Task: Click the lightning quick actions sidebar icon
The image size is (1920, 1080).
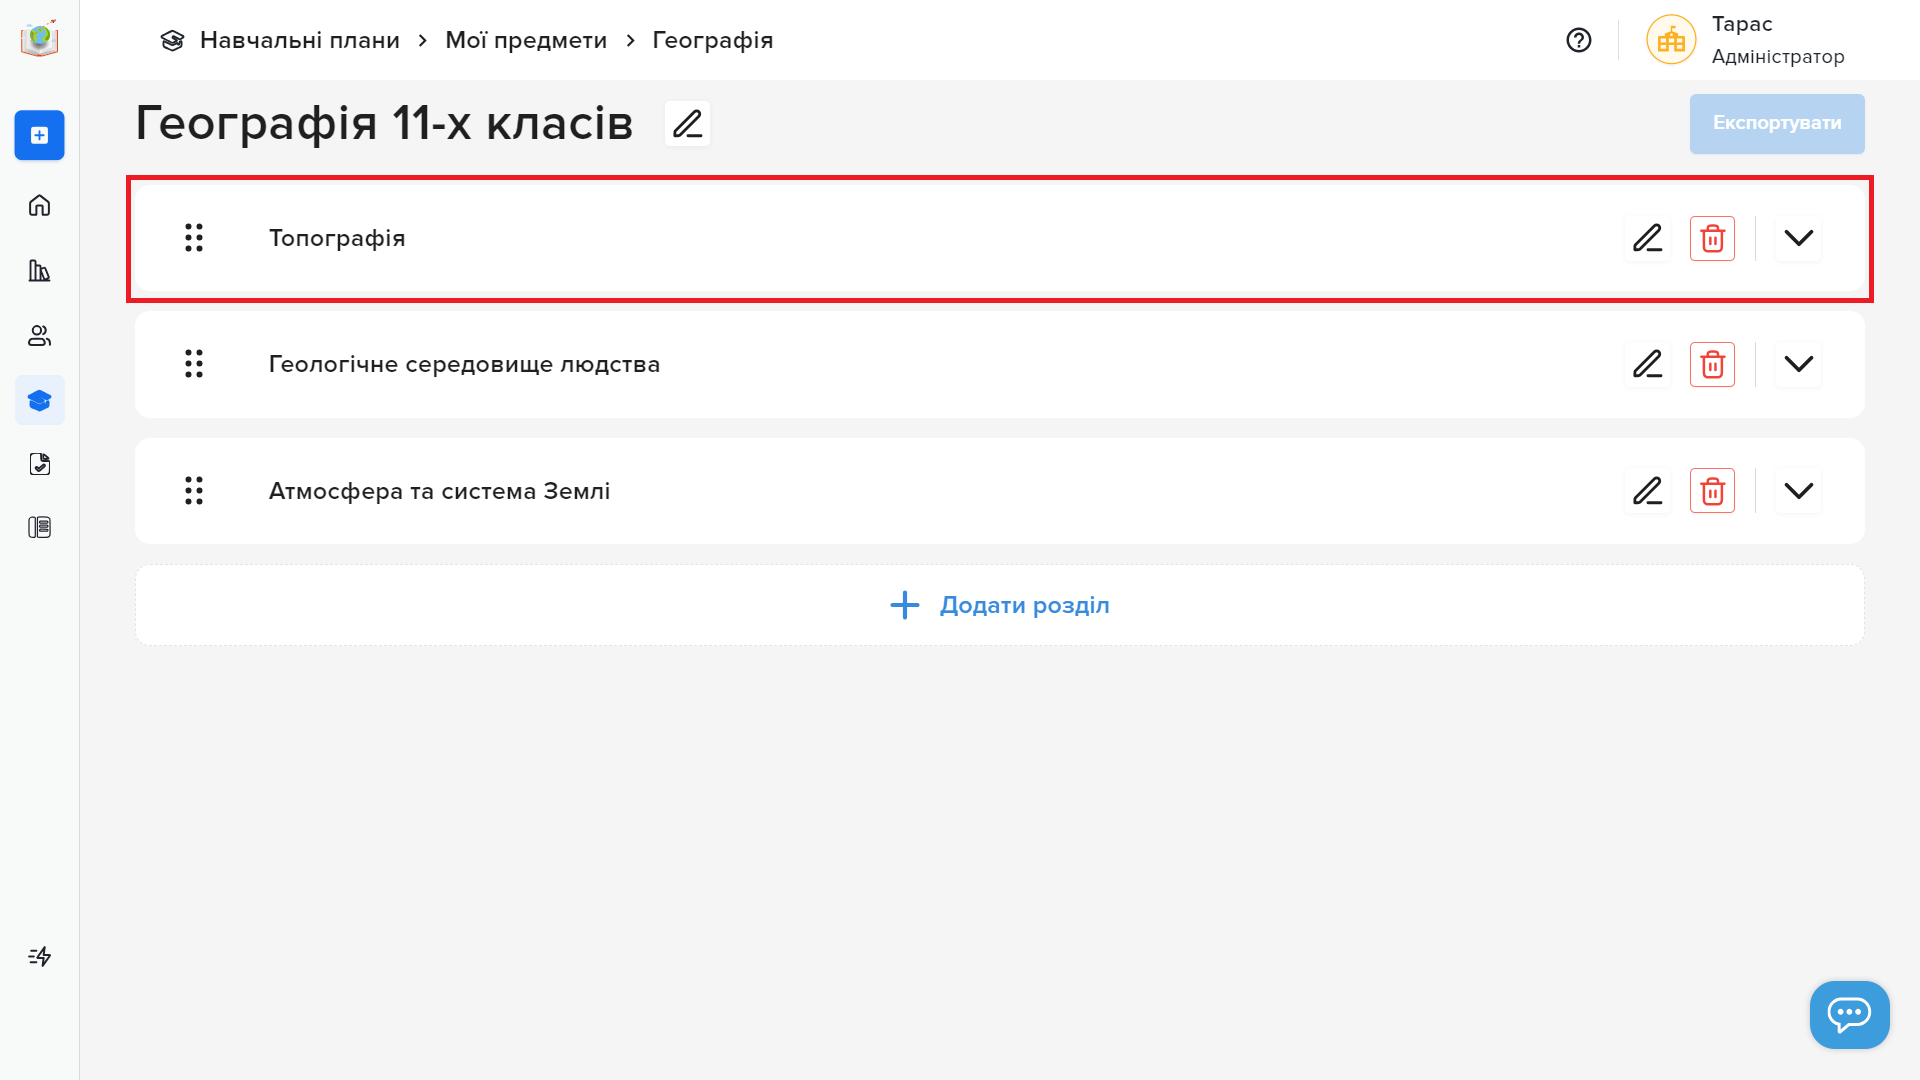Action: [x=39, y=957]
